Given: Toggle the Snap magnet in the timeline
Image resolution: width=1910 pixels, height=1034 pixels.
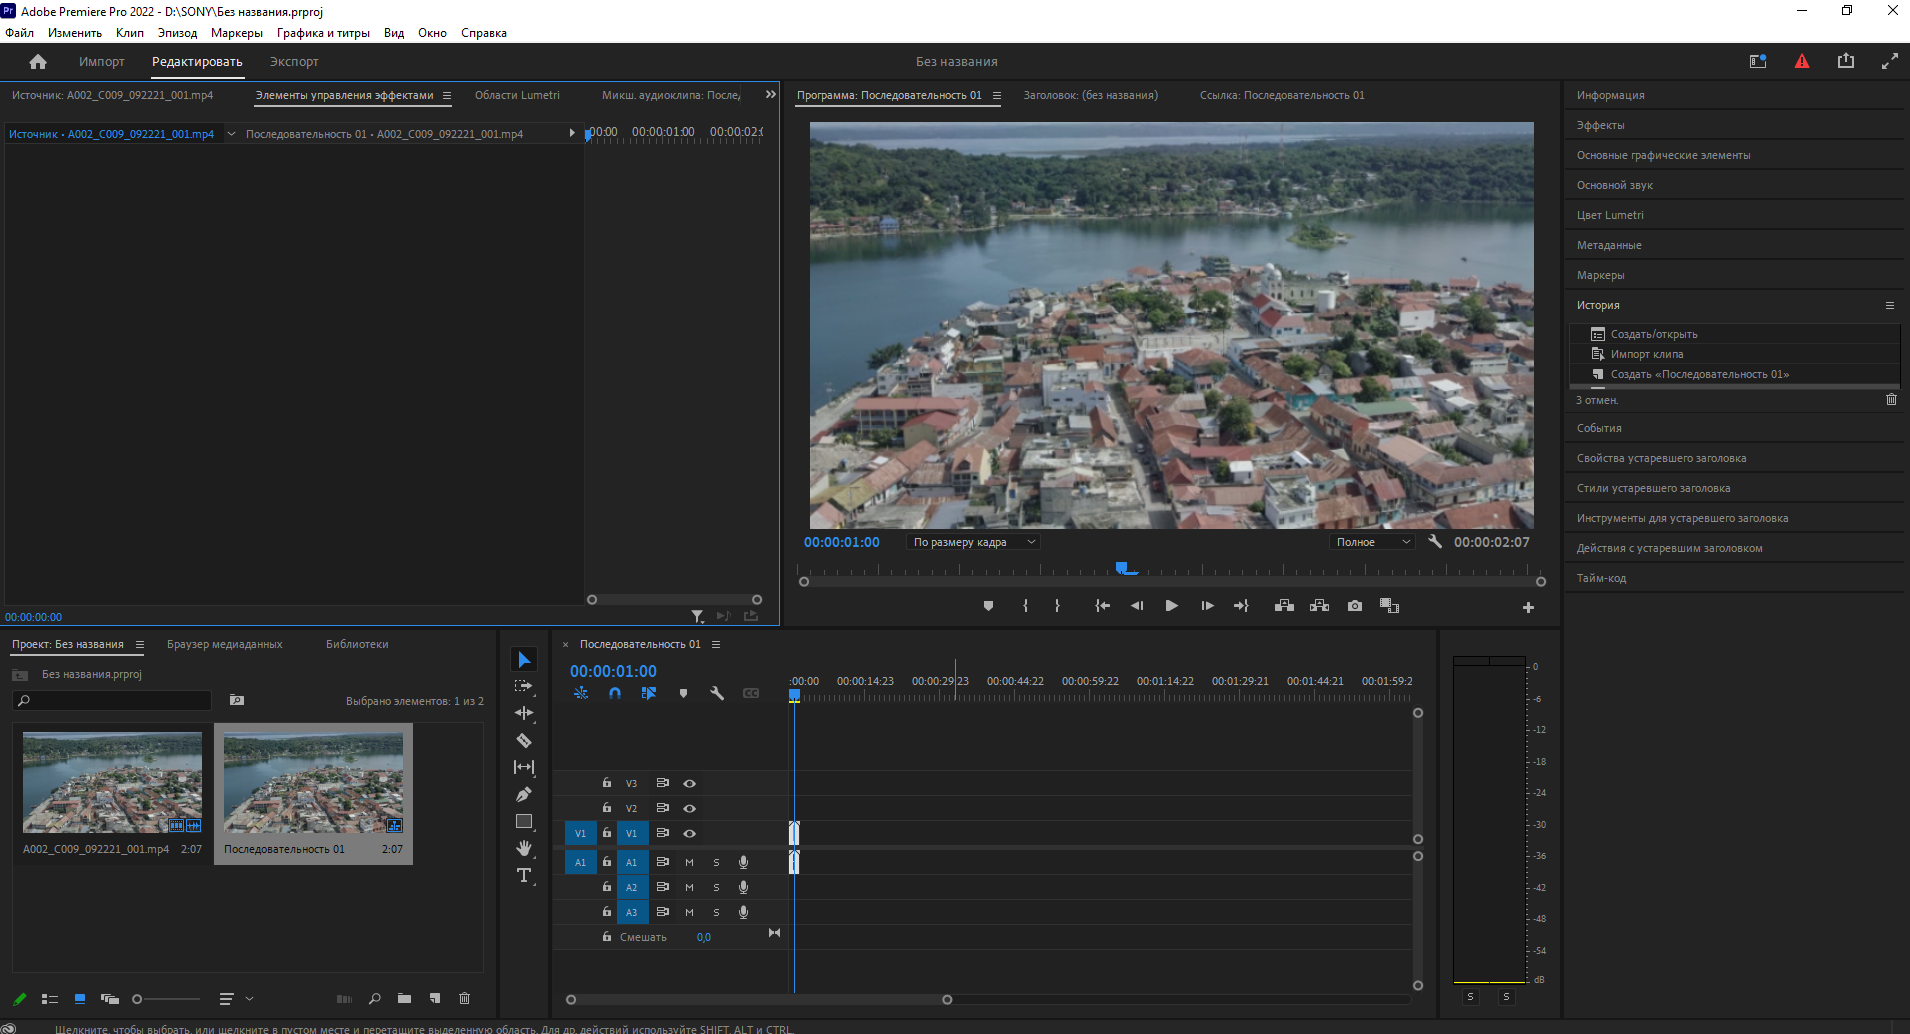Looking at the screenshot, I should [615, 693].
